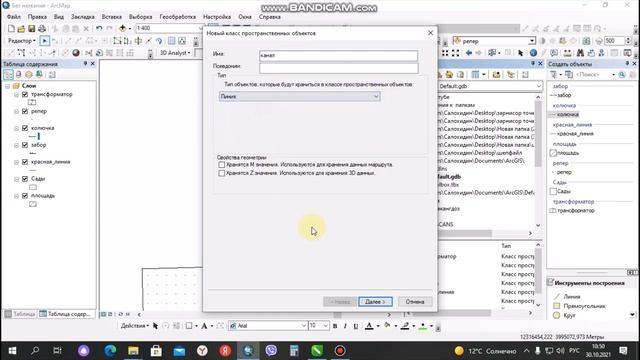640x360 pixels.
Task: Create a new map document with New icon
Action: [11, 29]
